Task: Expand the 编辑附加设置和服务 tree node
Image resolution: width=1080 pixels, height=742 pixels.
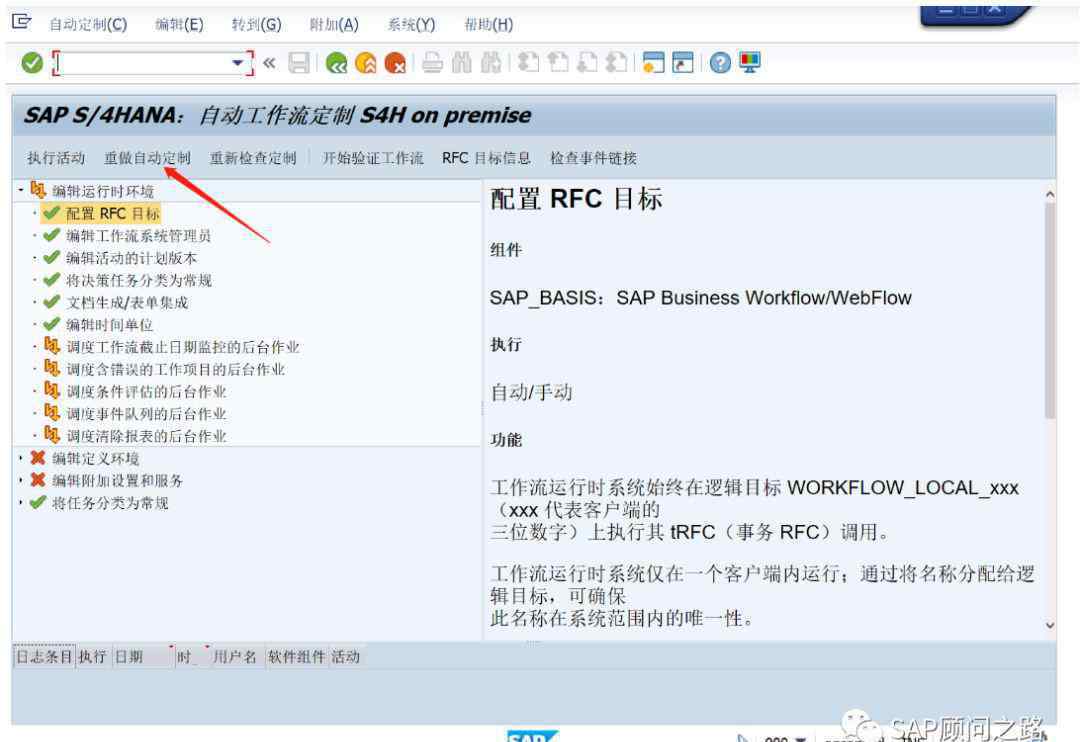Action: coord(21,480)
